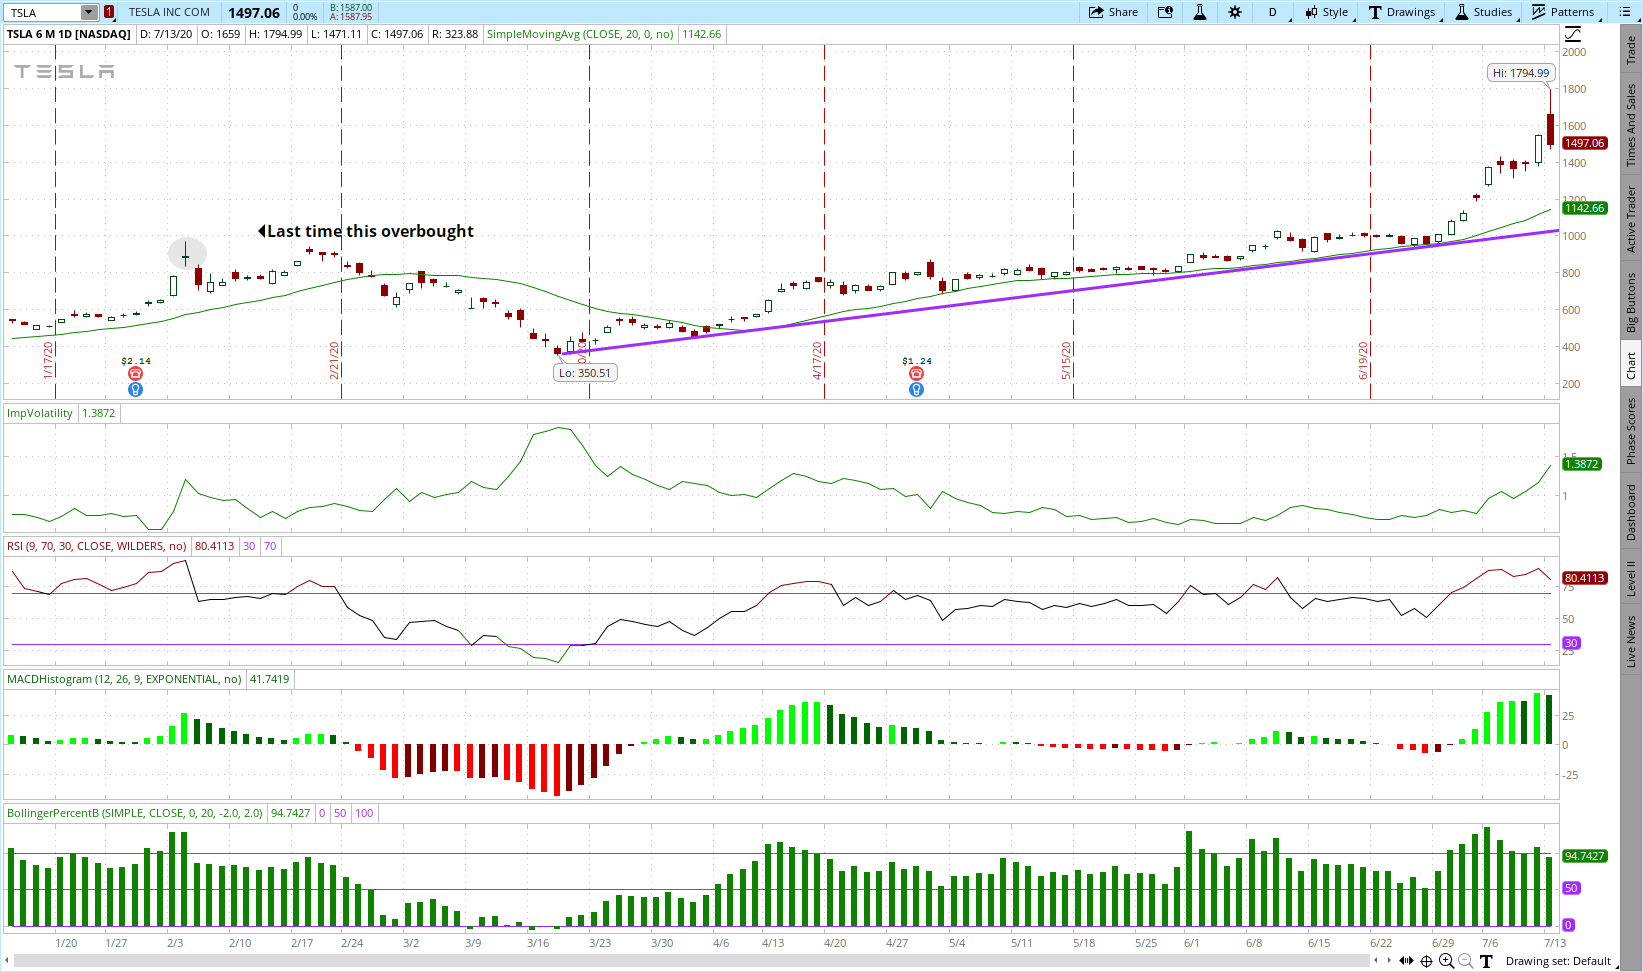Click the horizontal scrollbar right arrow

1387,960
